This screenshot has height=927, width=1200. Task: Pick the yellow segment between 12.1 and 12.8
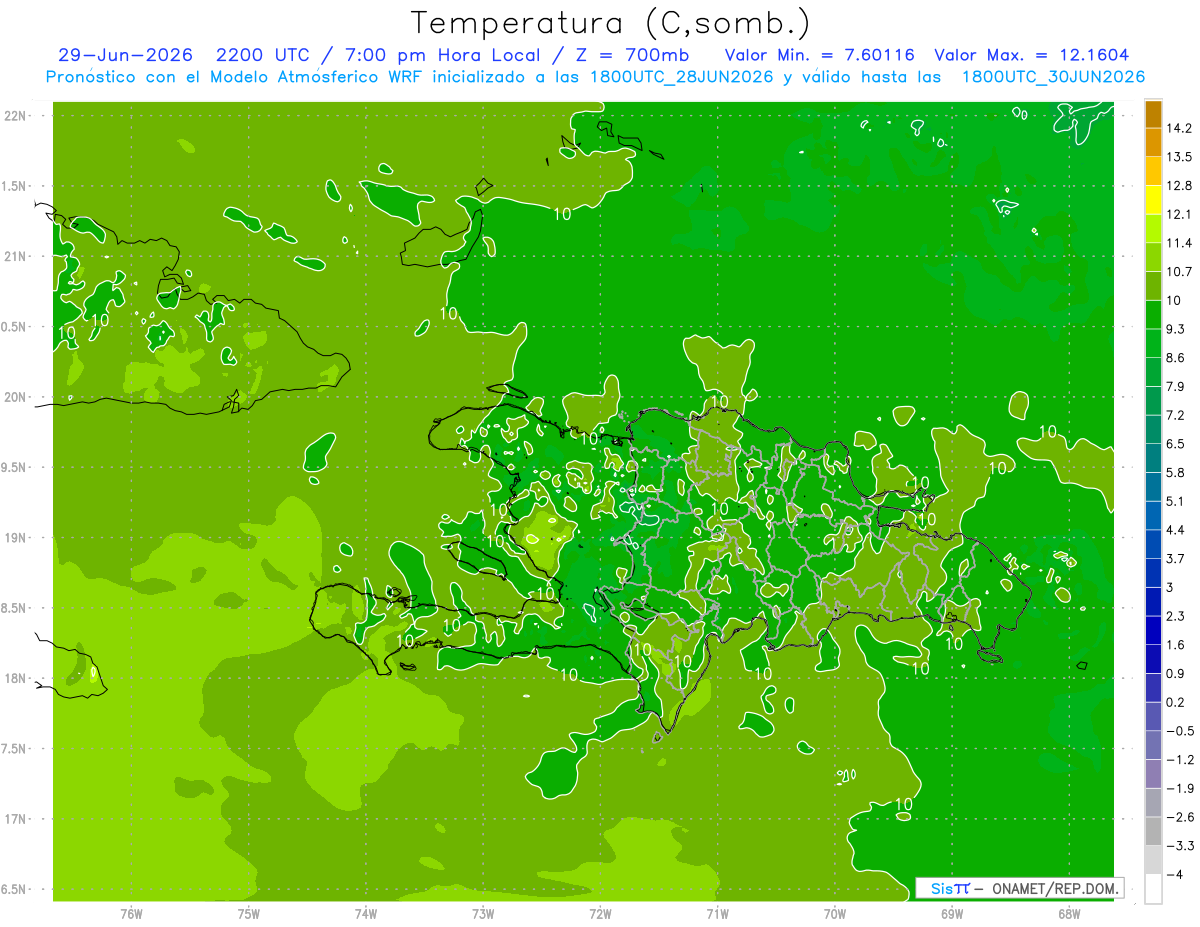[x=1153, y=200]
